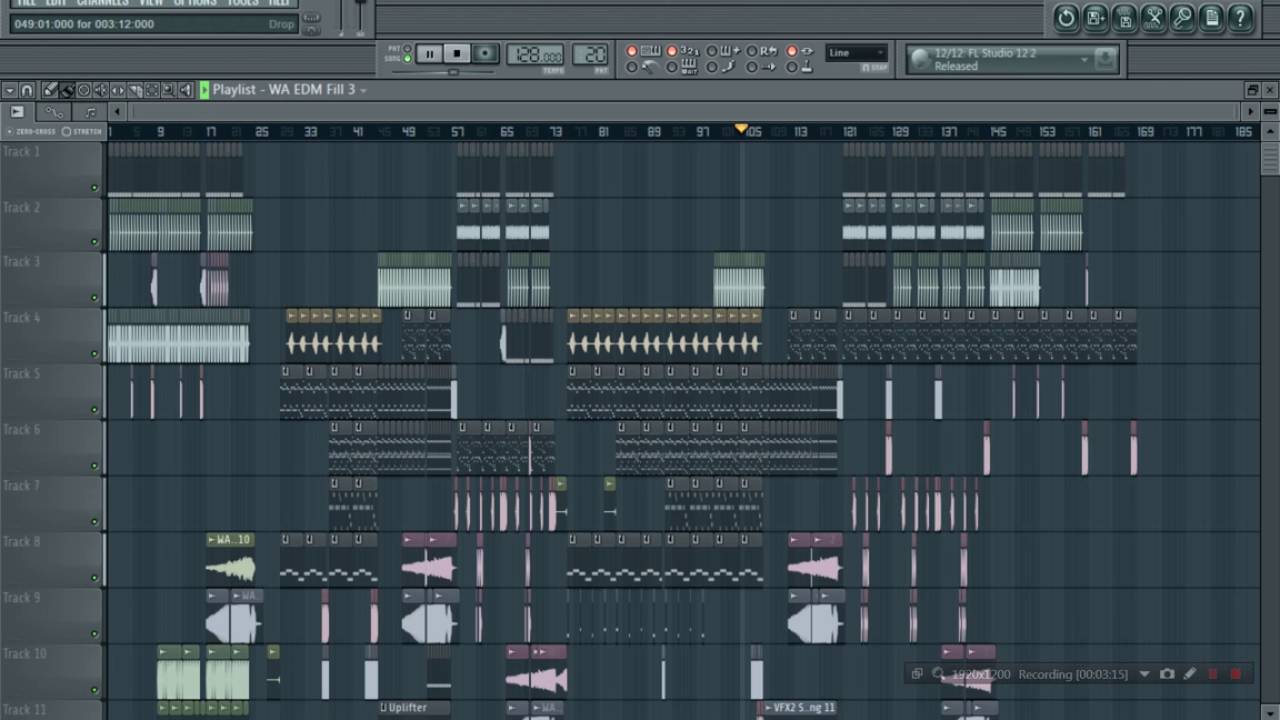Click the 128.000 tempo display
The image size is (1280, 720).
click(x=534, y=54)
